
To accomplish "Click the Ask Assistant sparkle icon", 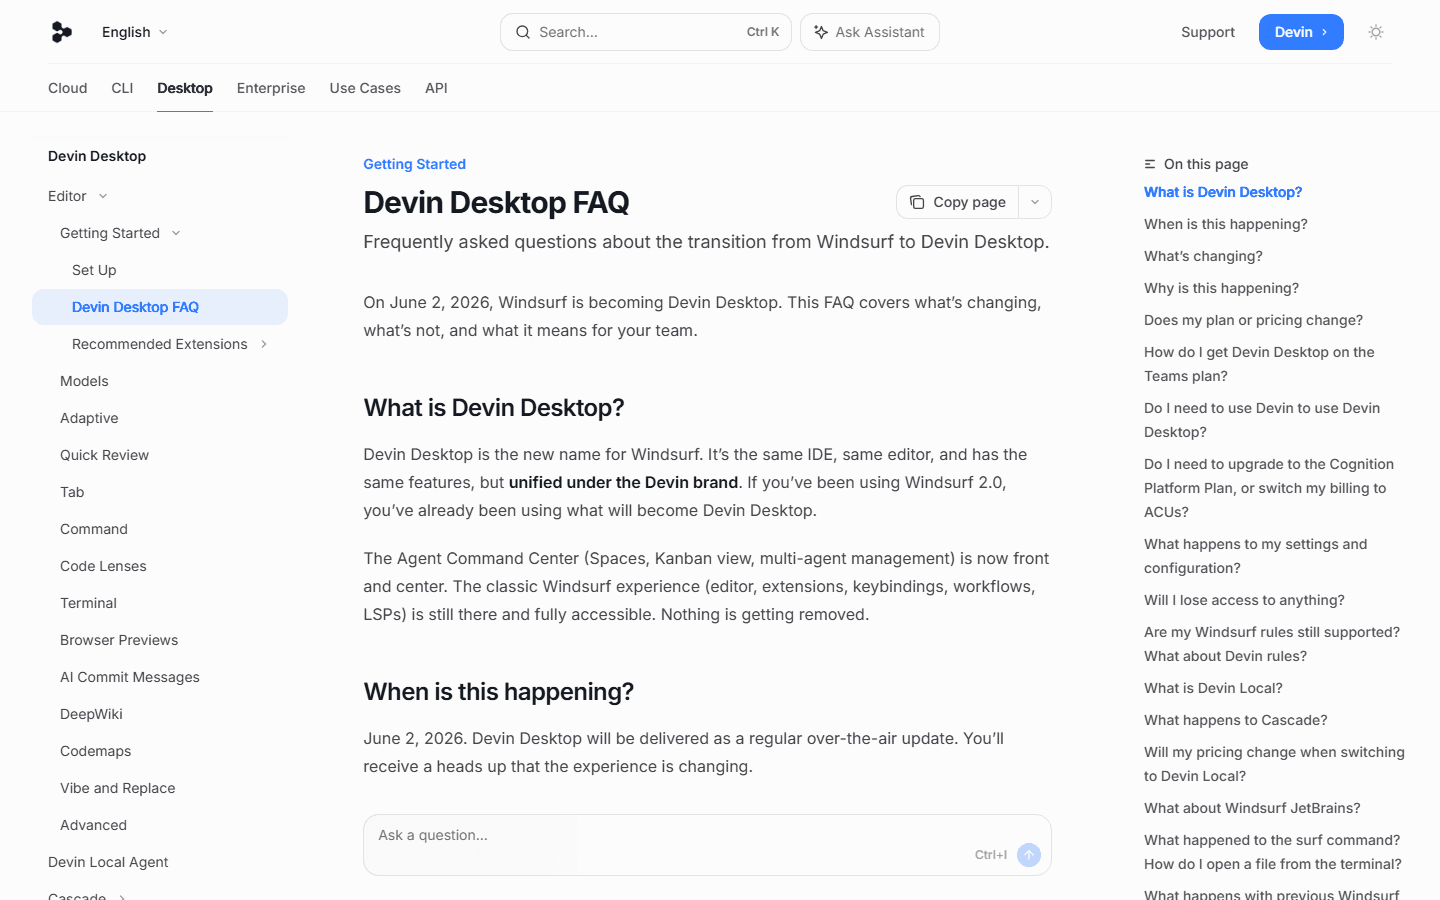I will (821, 32).
